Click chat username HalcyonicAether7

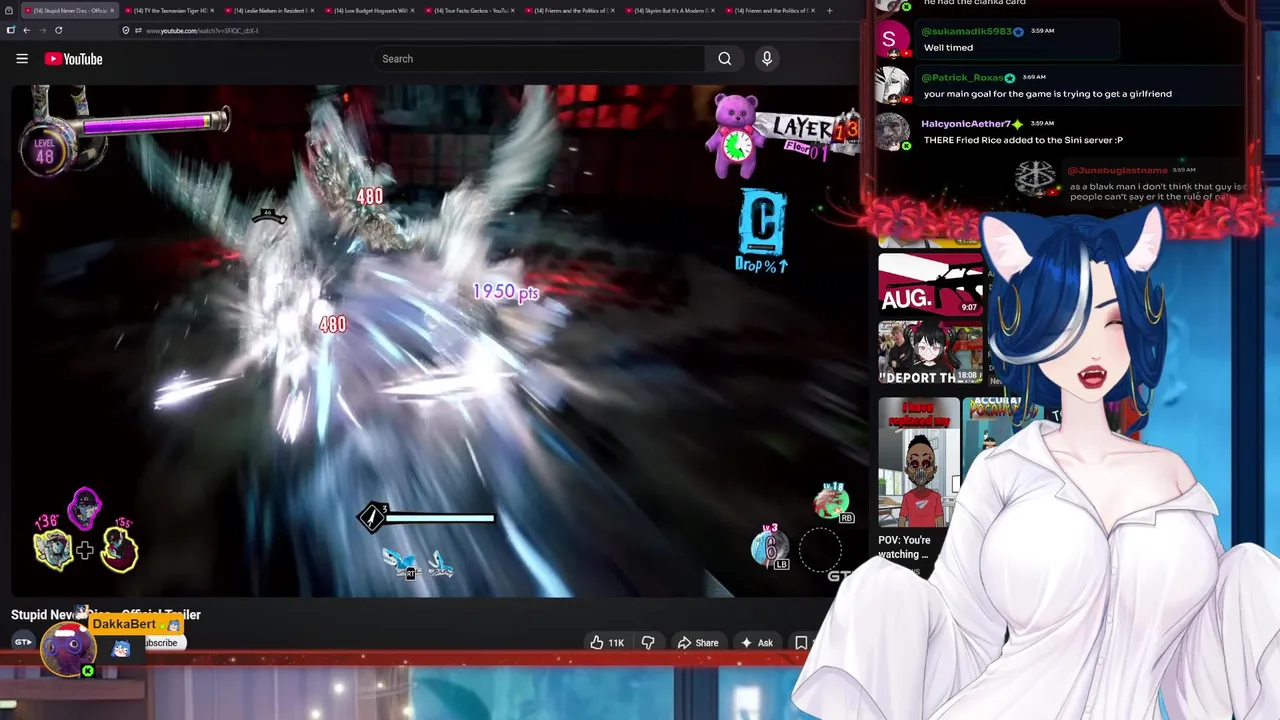point(966,124)
